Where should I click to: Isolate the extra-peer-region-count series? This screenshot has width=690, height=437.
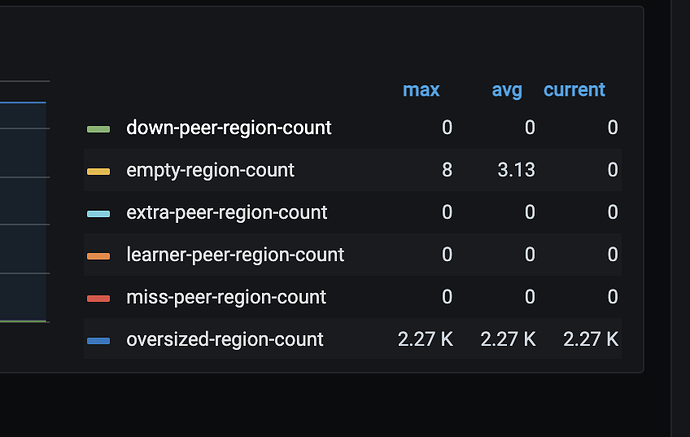coord(226,213)
